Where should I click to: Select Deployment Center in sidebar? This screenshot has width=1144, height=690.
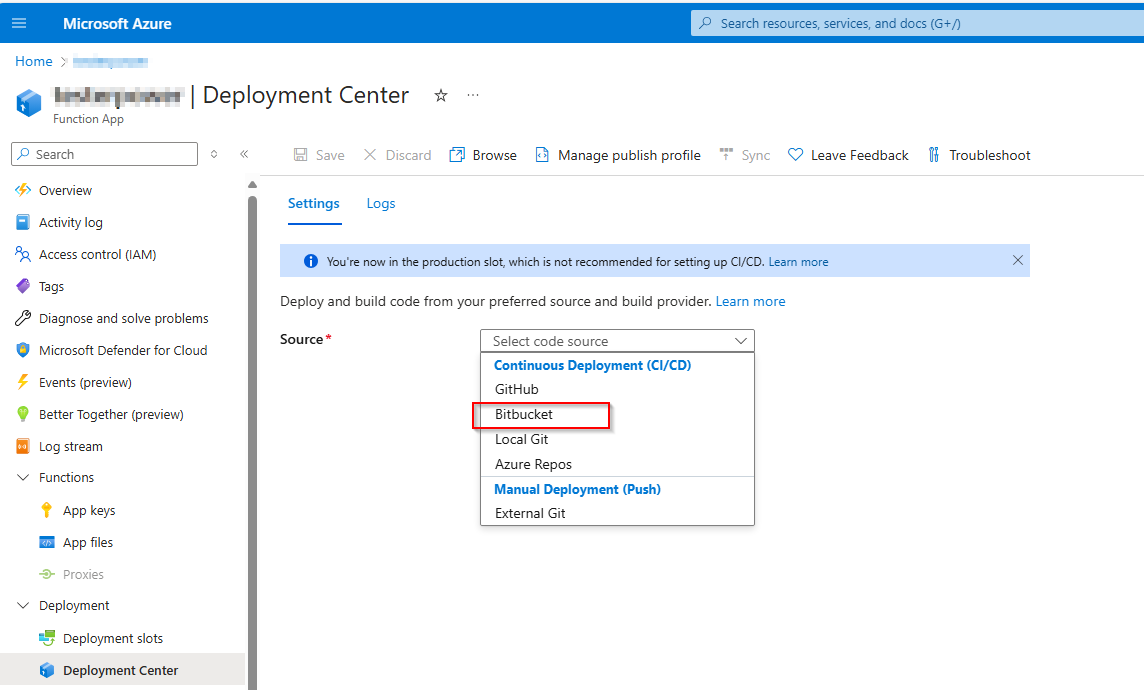123,670
